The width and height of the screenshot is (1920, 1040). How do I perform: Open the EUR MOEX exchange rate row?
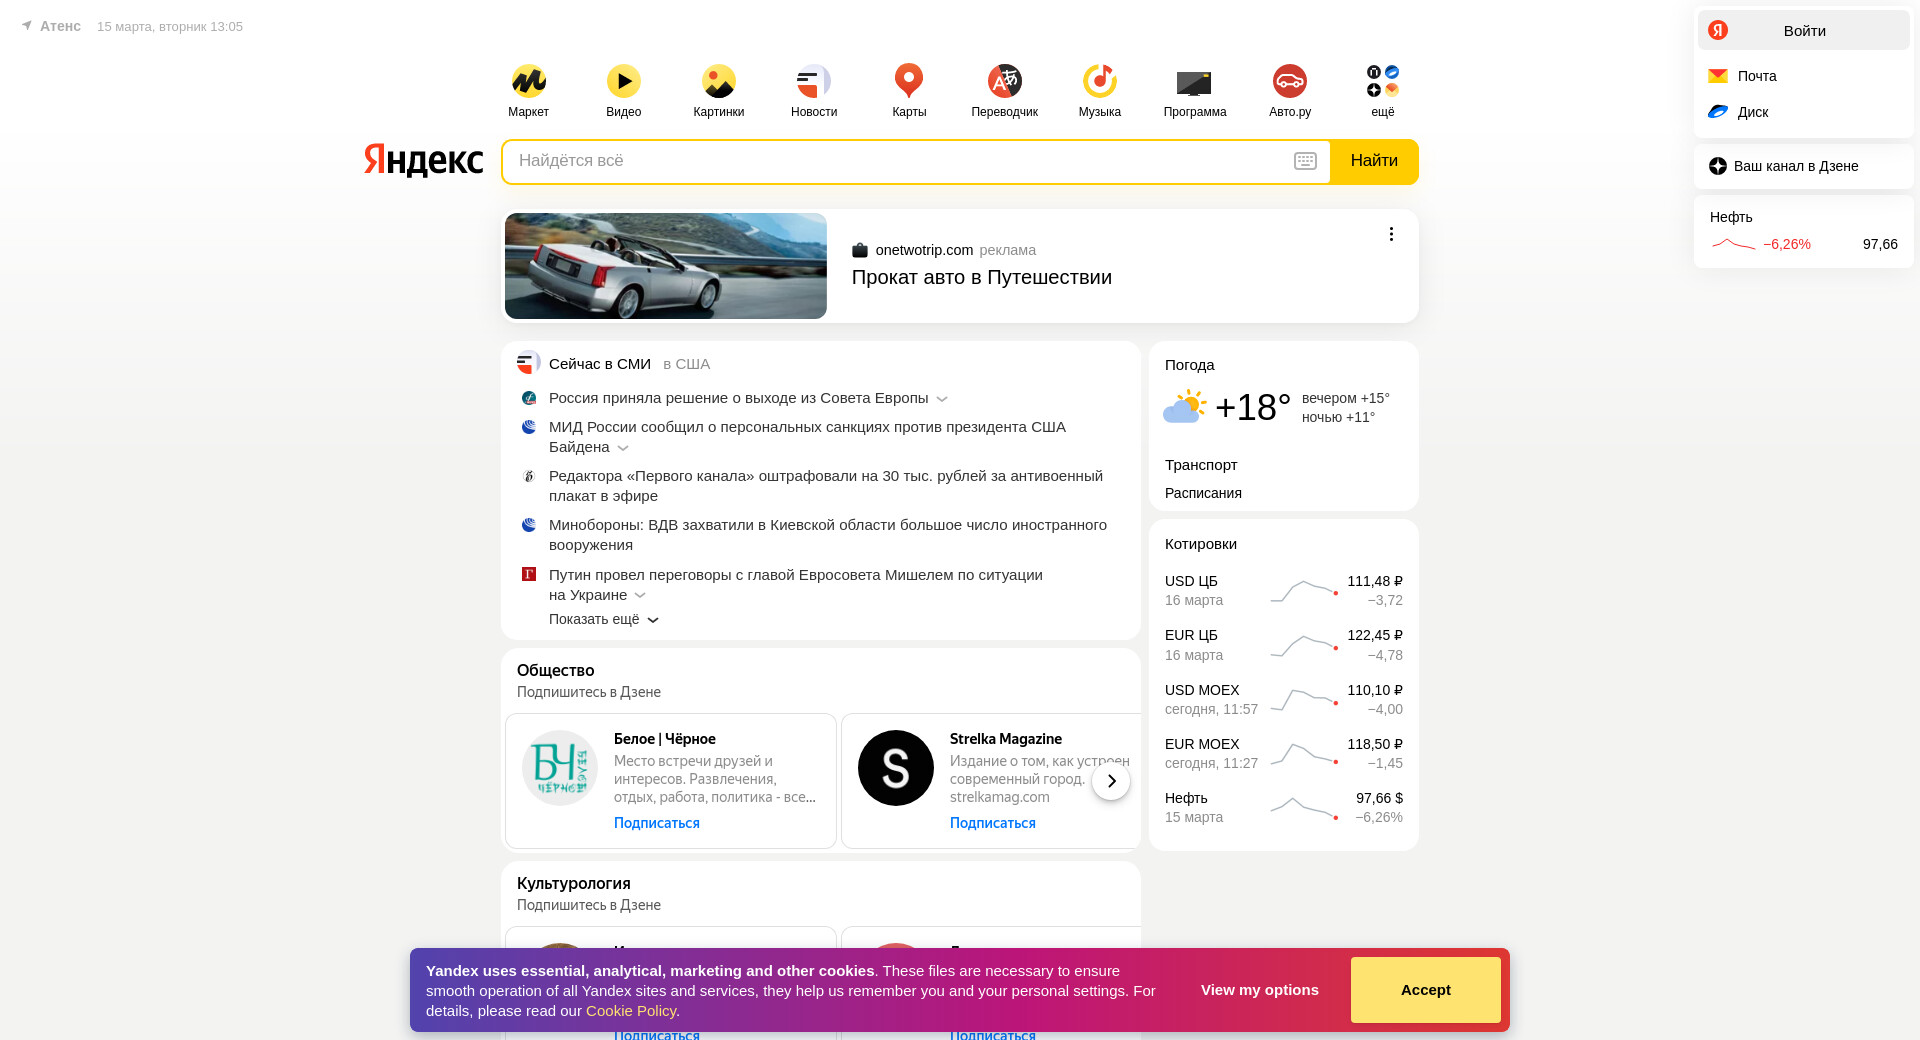(x=1284, y=754)
